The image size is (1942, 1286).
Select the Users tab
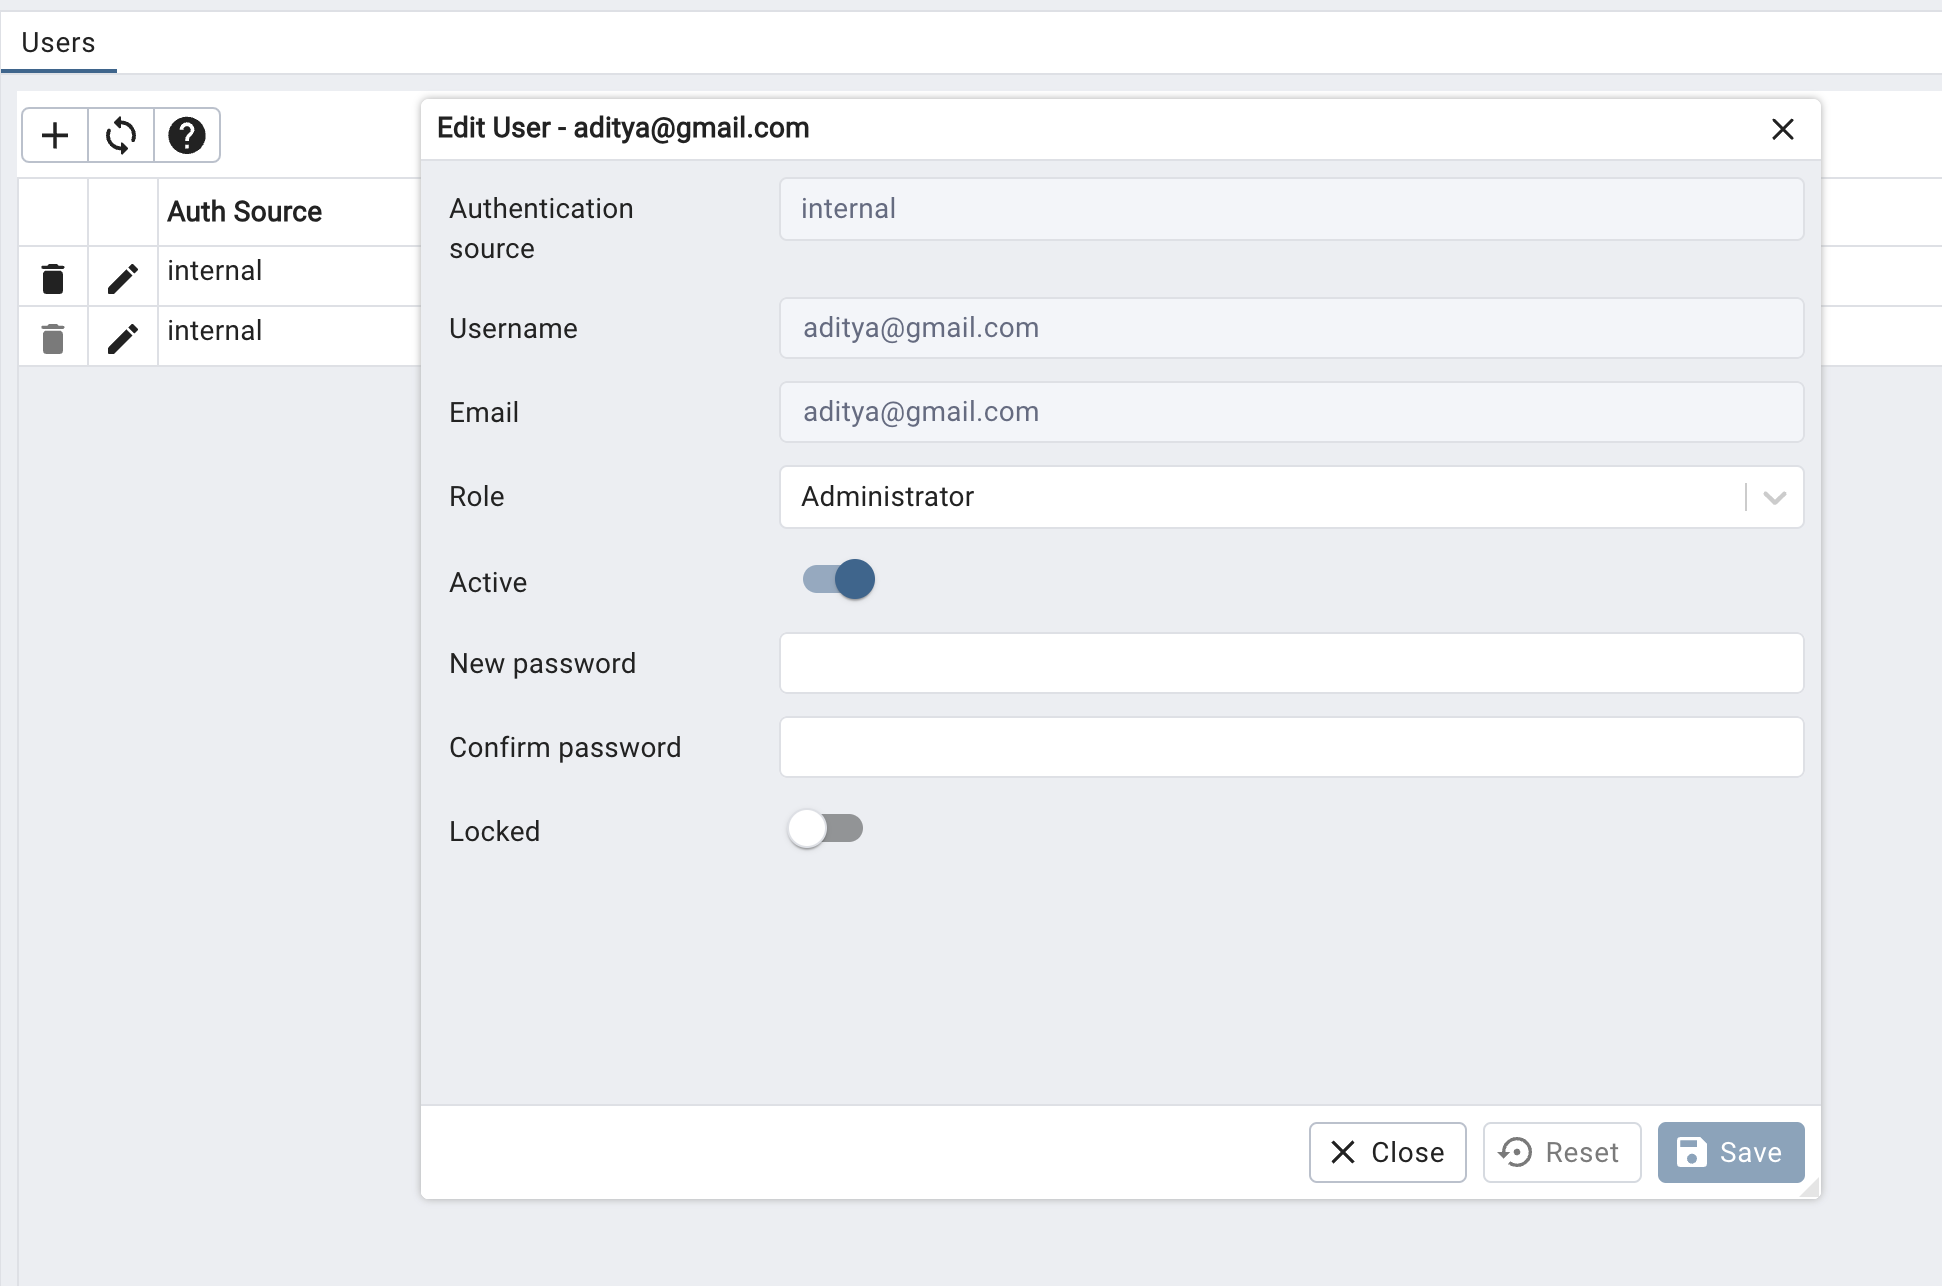coord(58,43)
